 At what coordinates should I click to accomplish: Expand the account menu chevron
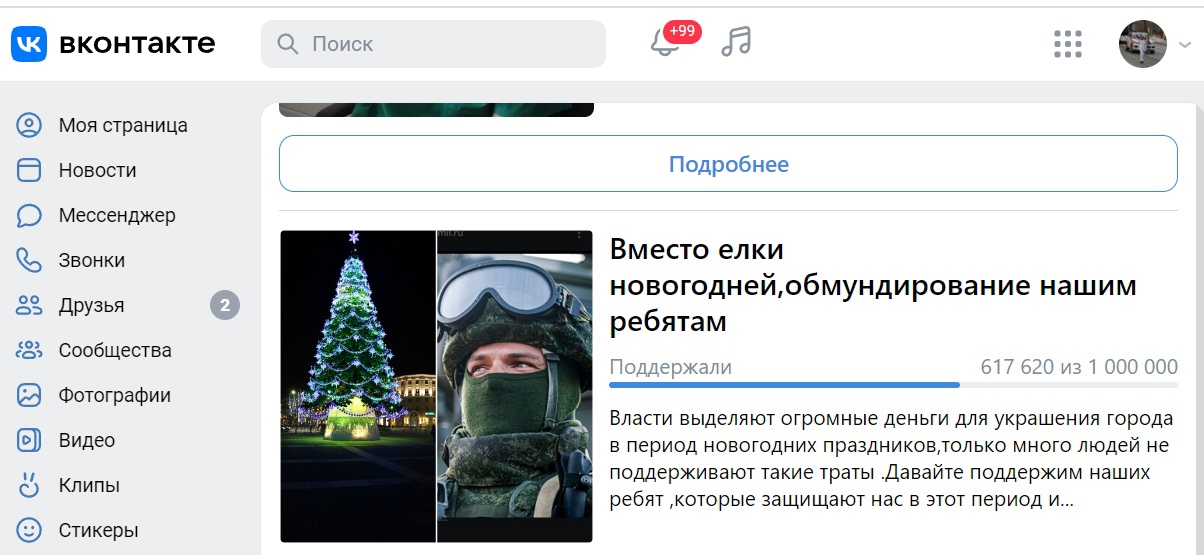pos(1185,45)
